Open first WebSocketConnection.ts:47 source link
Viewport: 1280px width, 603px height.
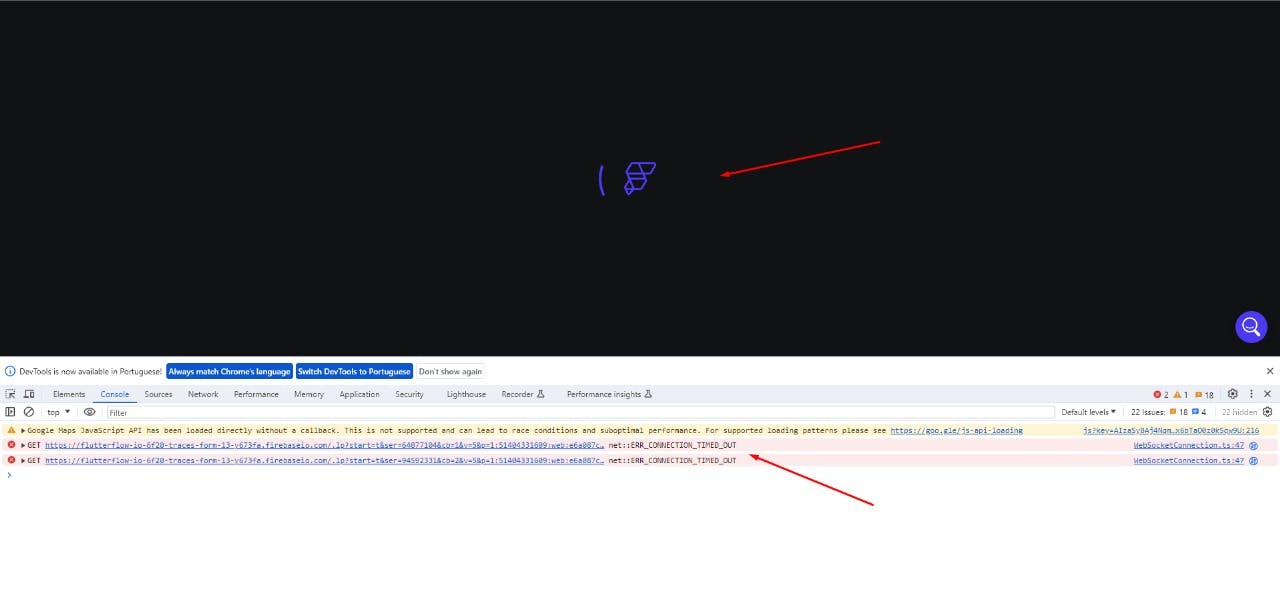1188,445
